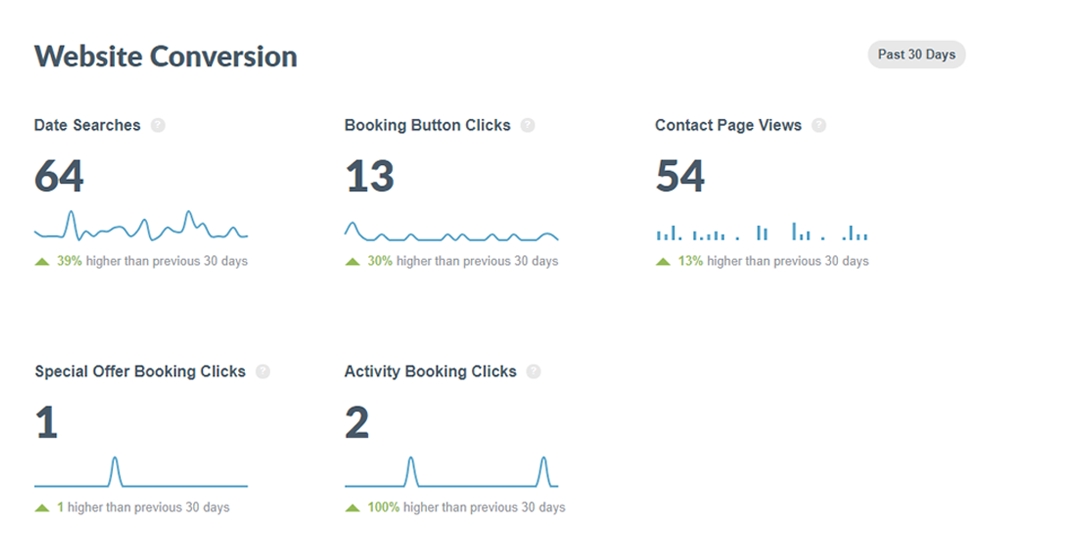The image size is (1075, 547).
Task: Click the Booking Button Clicks value 13
Action: pyautogui.click(x=370, y=177)
